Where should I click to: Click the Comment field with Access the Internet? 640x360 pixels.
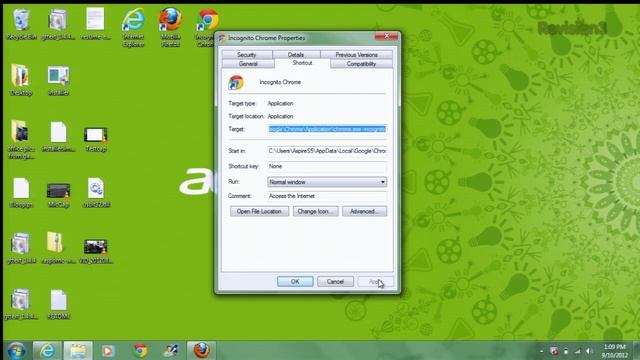(327, 196)
